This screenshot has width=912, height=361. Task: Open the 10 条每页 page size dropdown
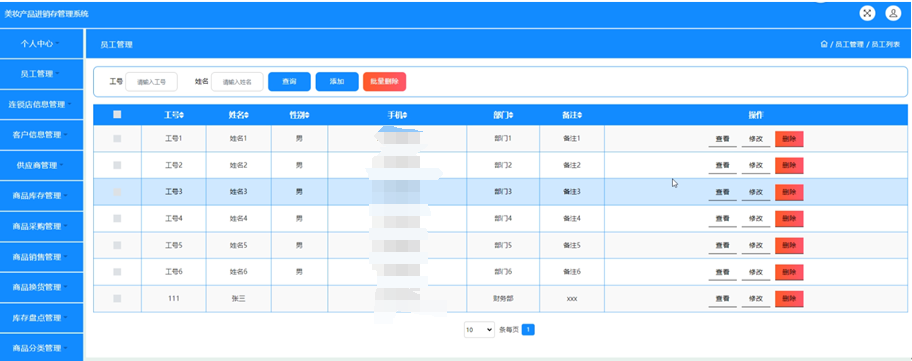[479, 330]
